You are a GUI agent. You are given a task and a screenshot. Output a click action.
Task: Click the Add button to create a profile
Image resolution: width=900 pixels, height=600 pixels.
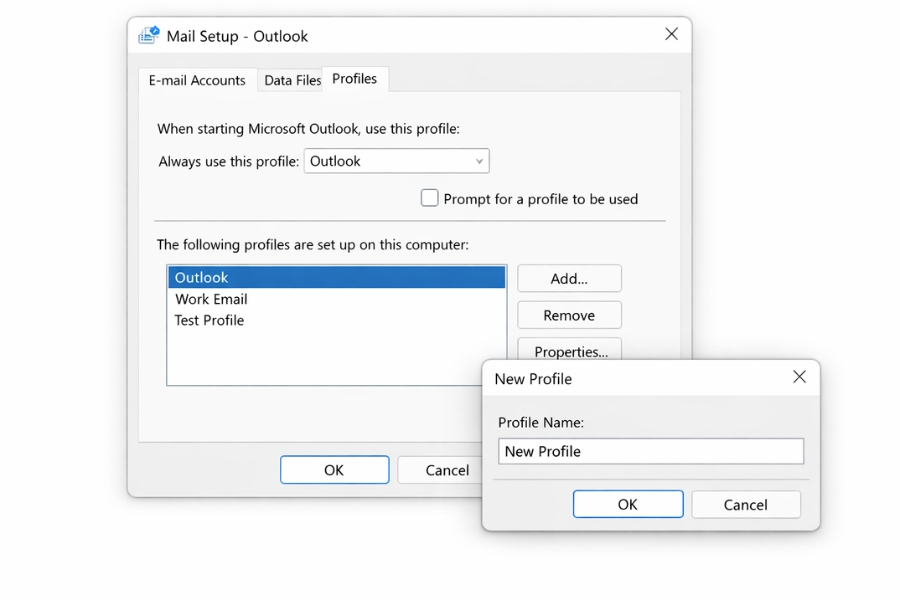[568, 278]
